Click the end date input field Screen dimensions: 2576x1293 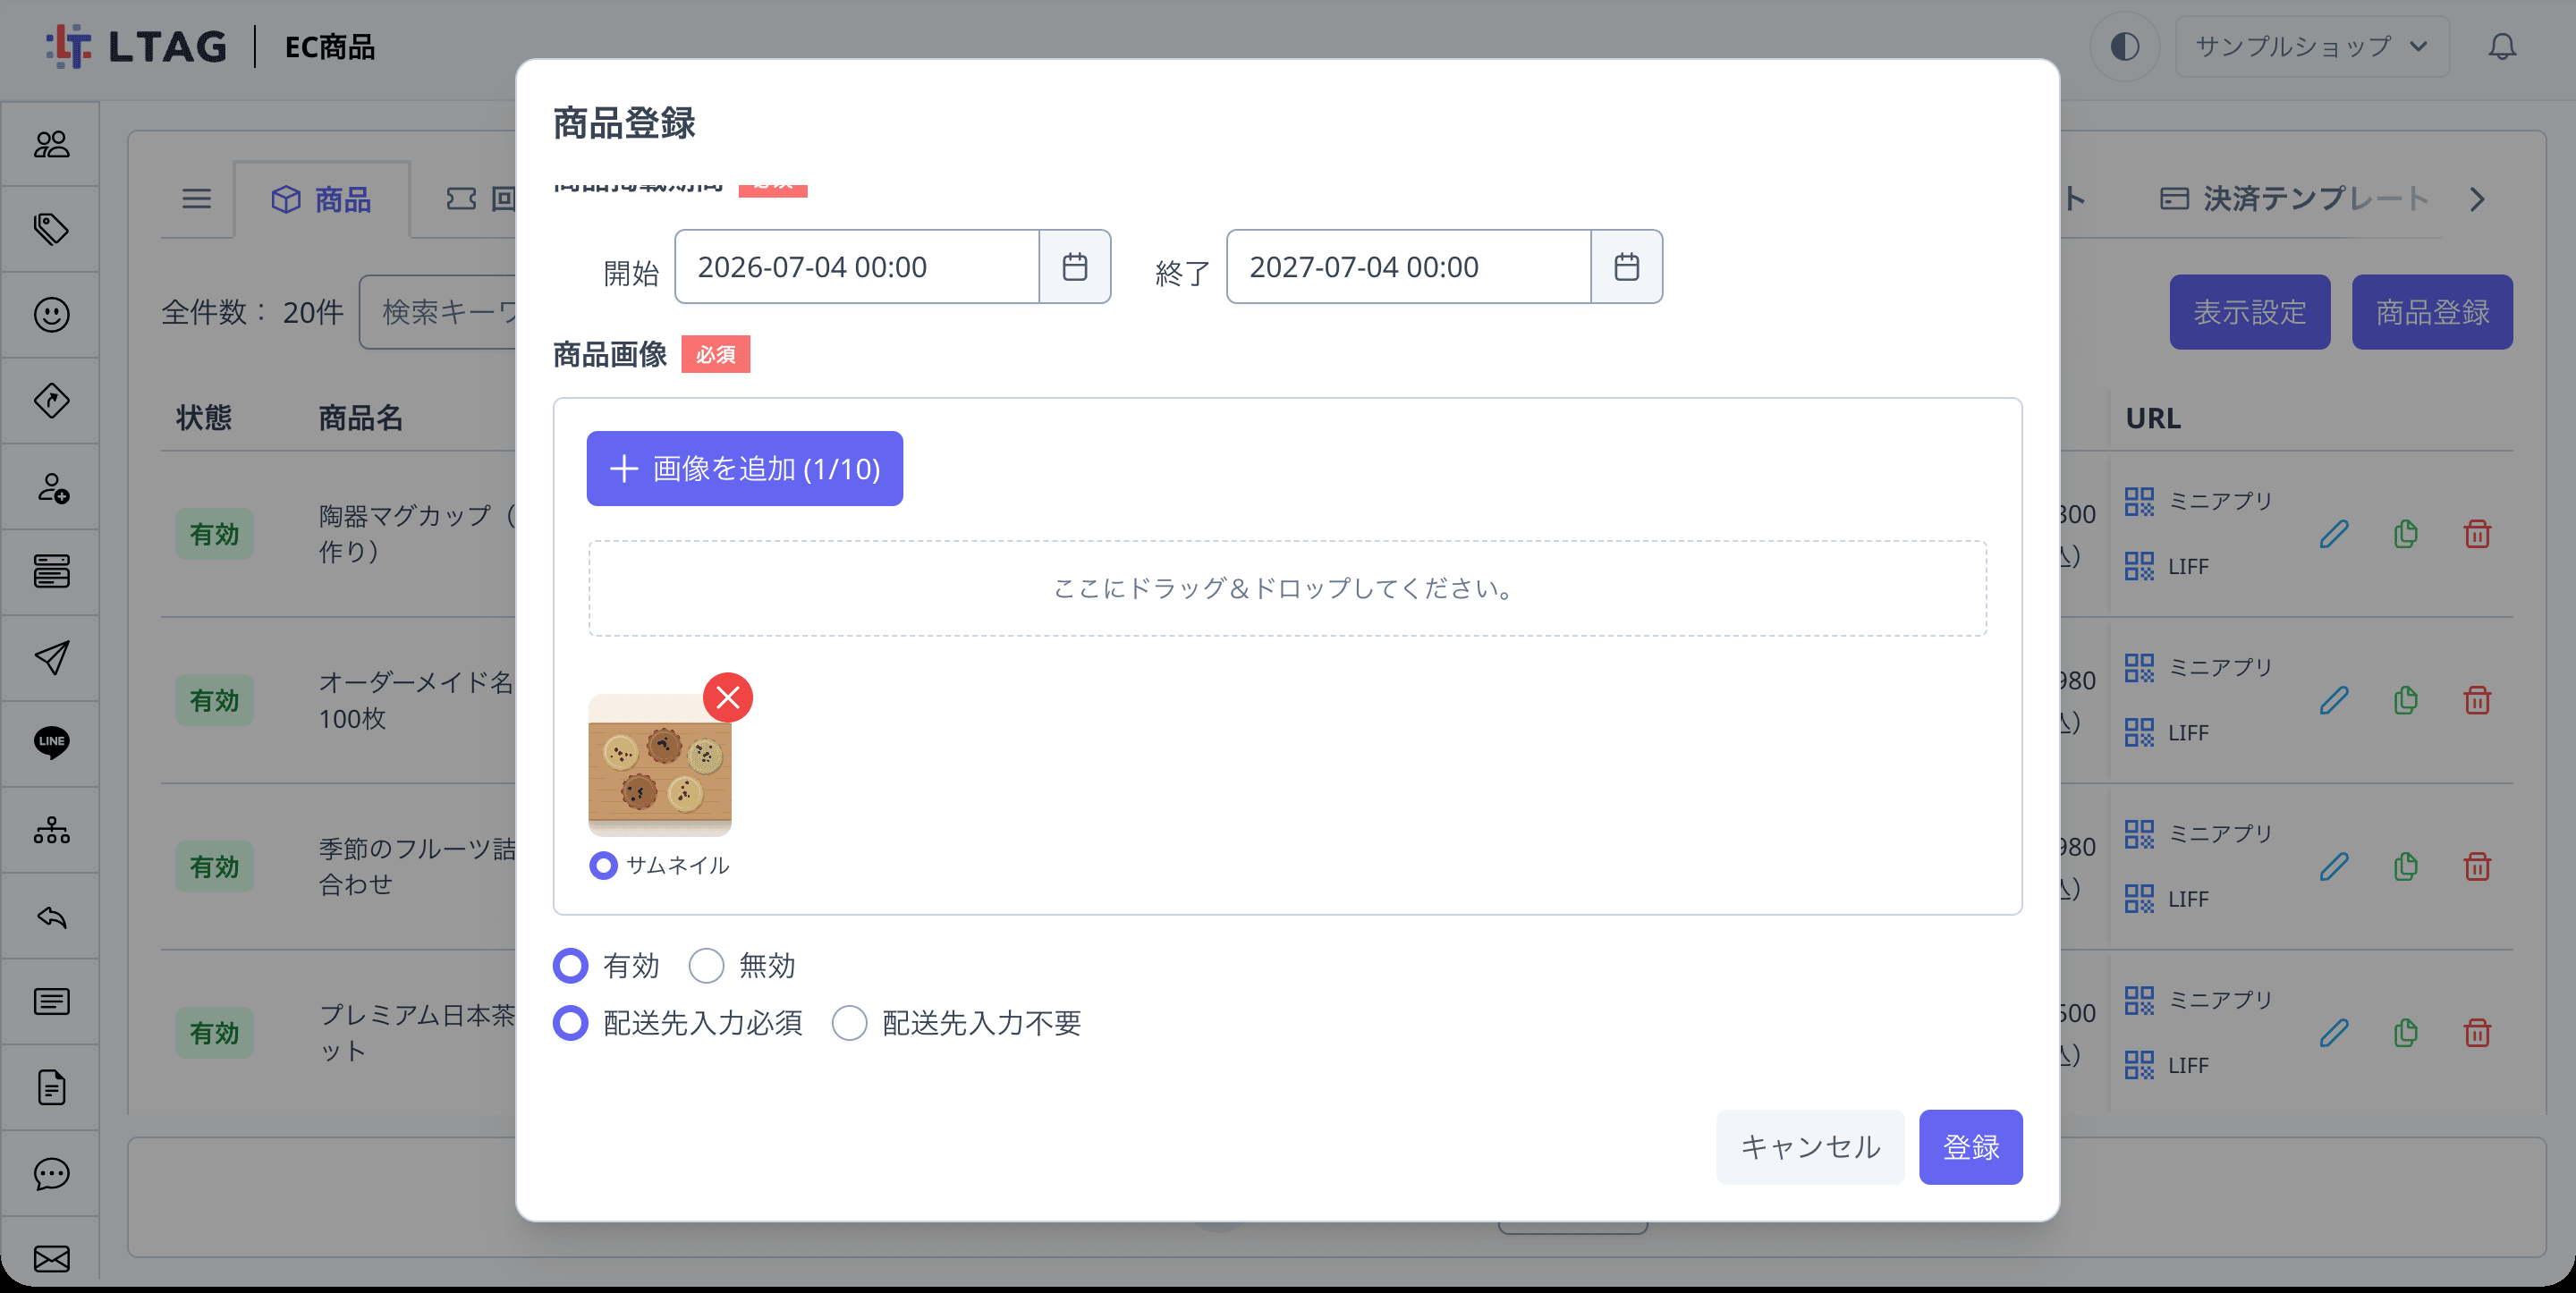point(1409,266)
